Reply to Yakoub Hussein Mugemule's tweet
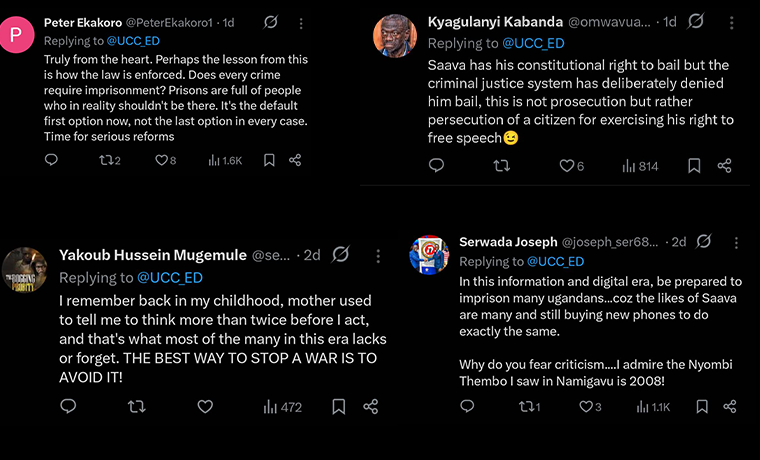 pyautogui.click(x=68, y=406)
